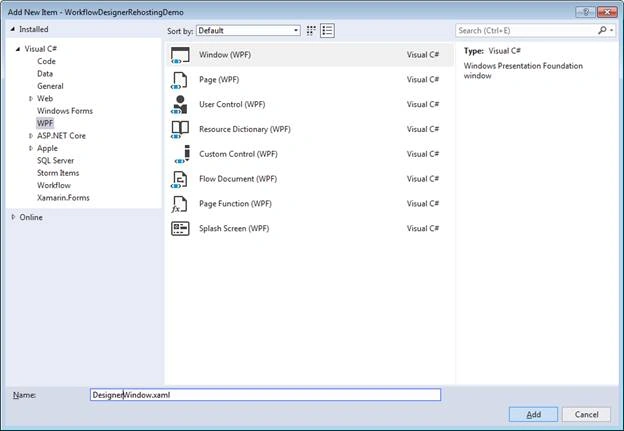The width and height of the screenshot is (624, 431).
Task: Open the search options dropdown arrow
Action: [612, 30]
